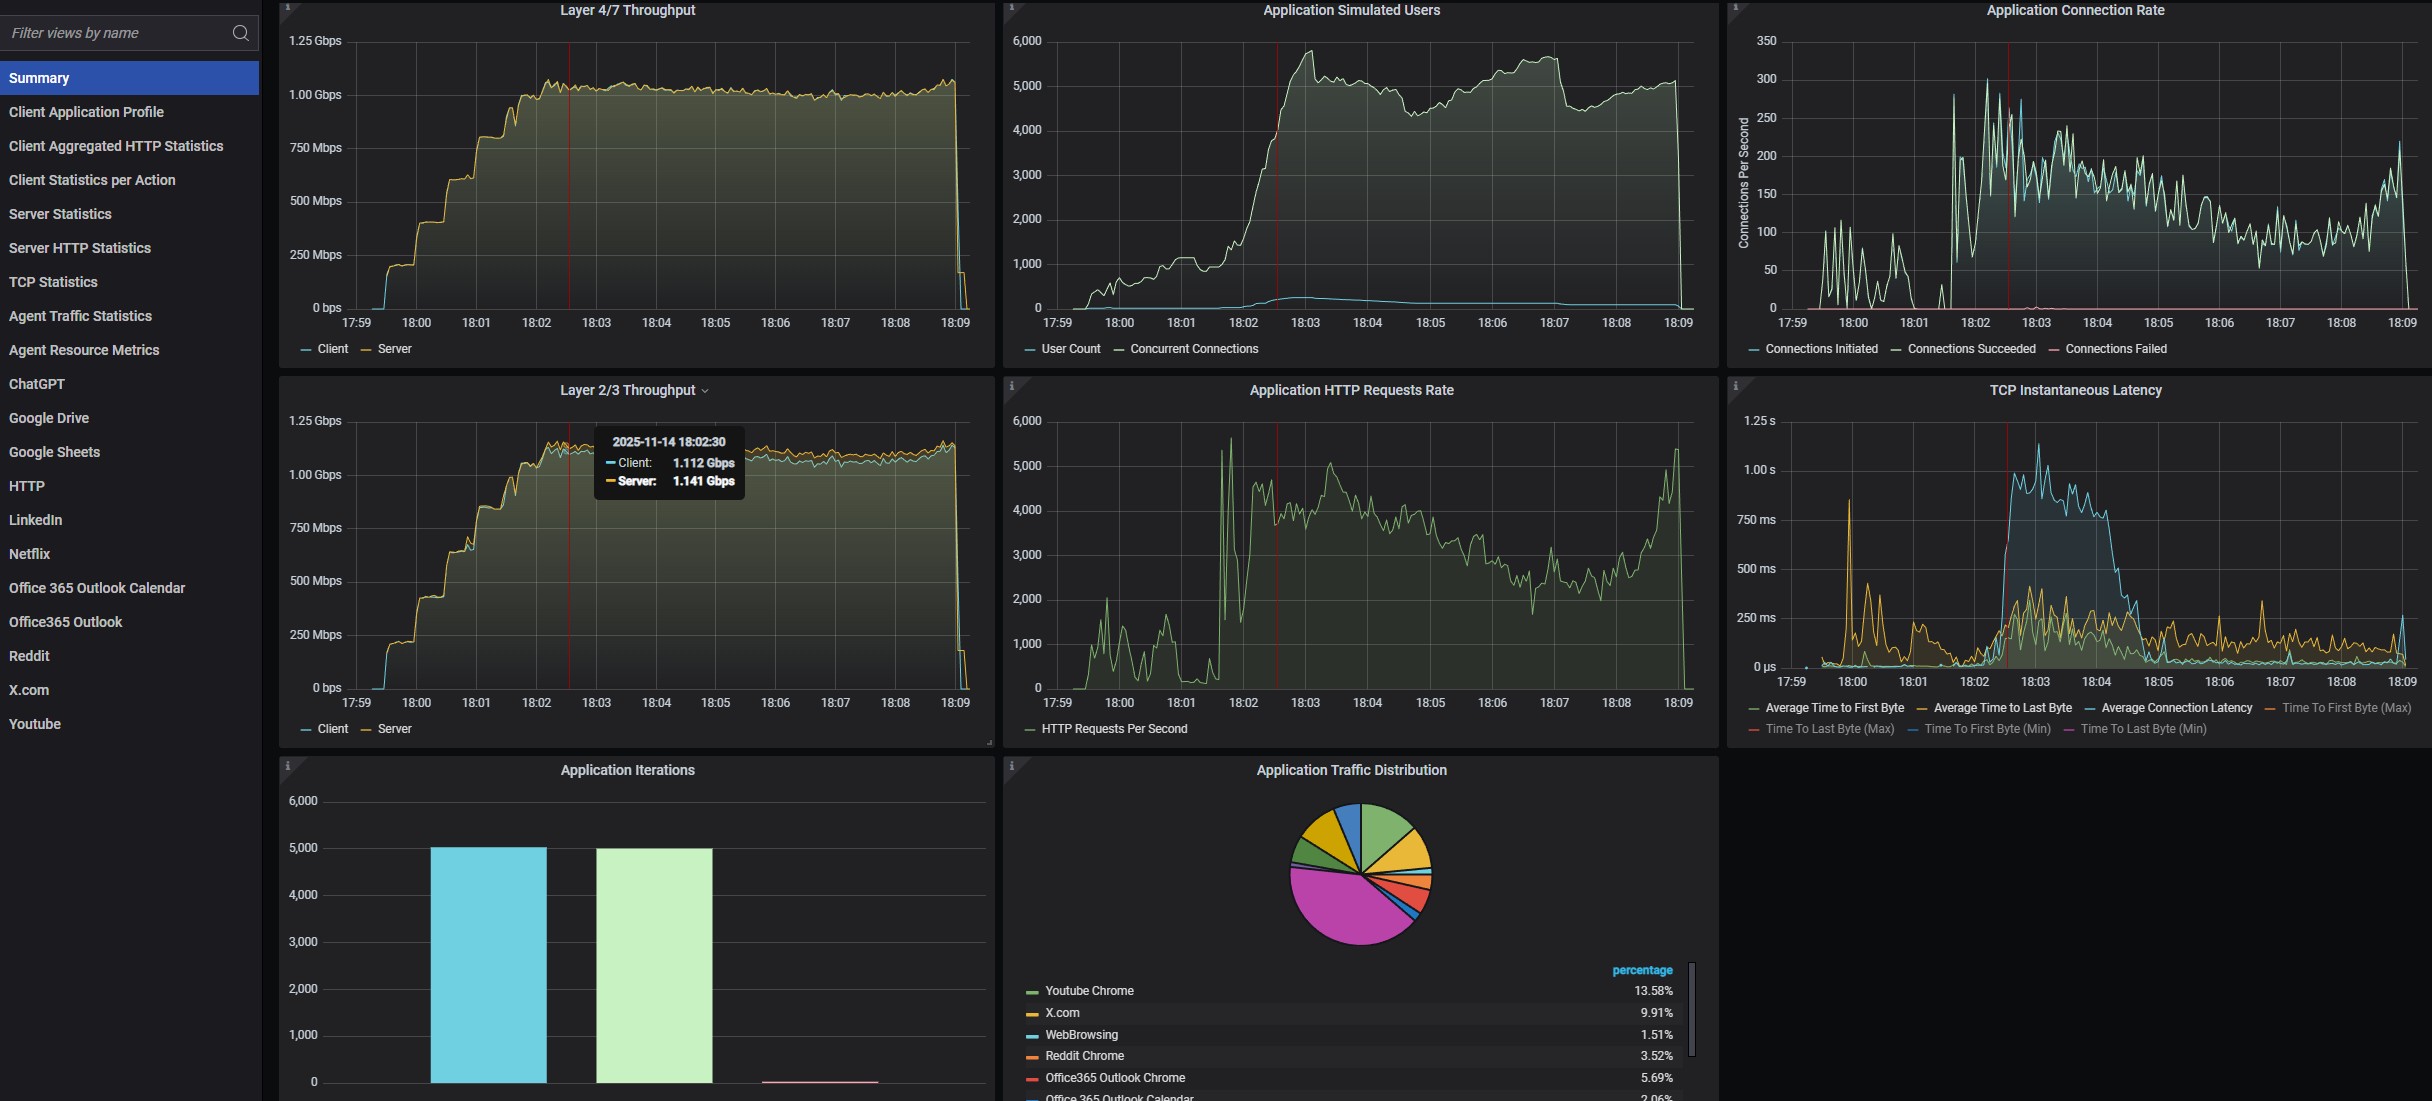Click the Youtube Chrome color swatch in legend
Viewport: 2432px width, 1101px height.
tap(1032, 992)
